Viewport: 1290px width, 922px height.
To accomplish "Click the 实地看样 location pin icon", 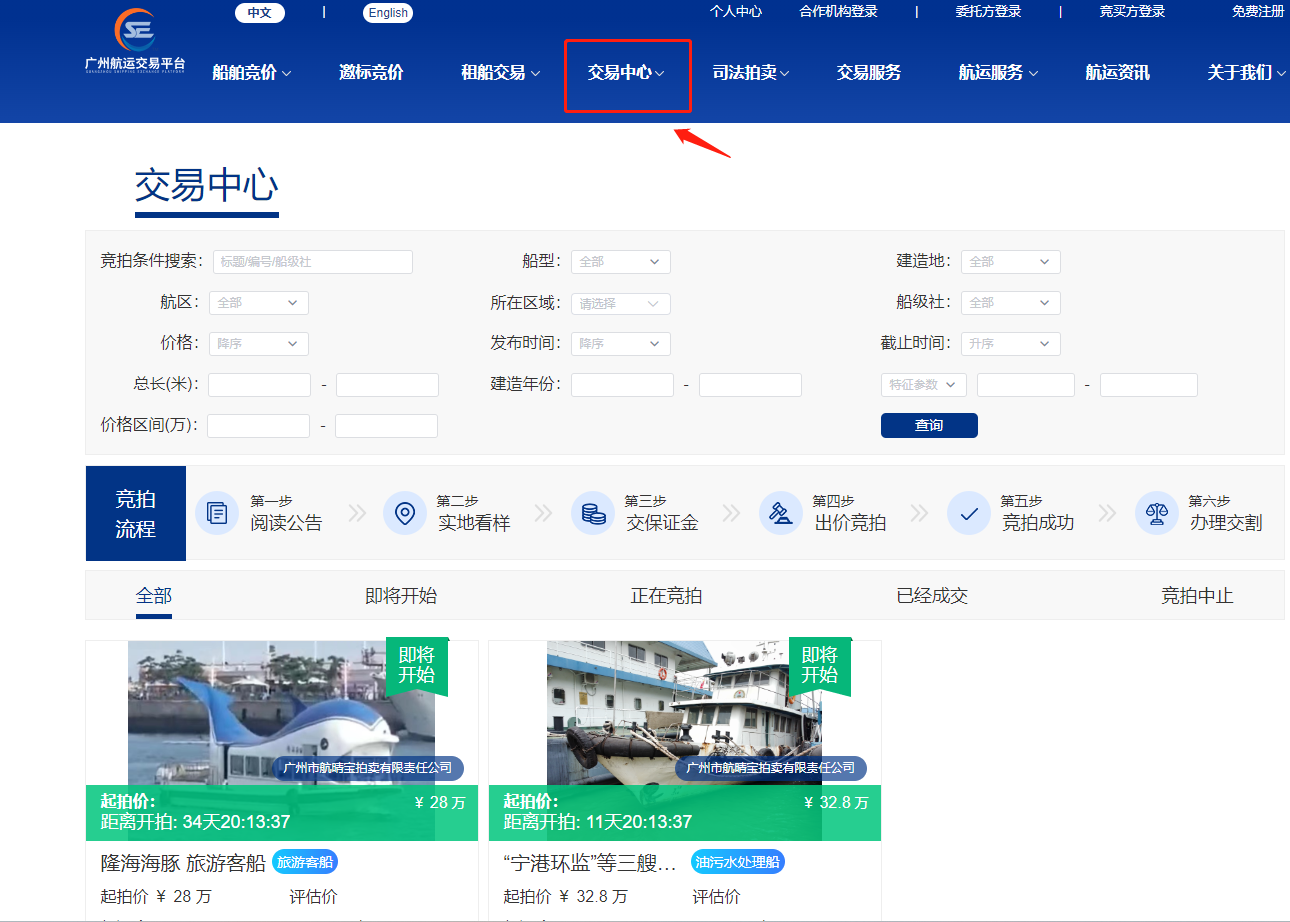I will click(x=404, y=513).
